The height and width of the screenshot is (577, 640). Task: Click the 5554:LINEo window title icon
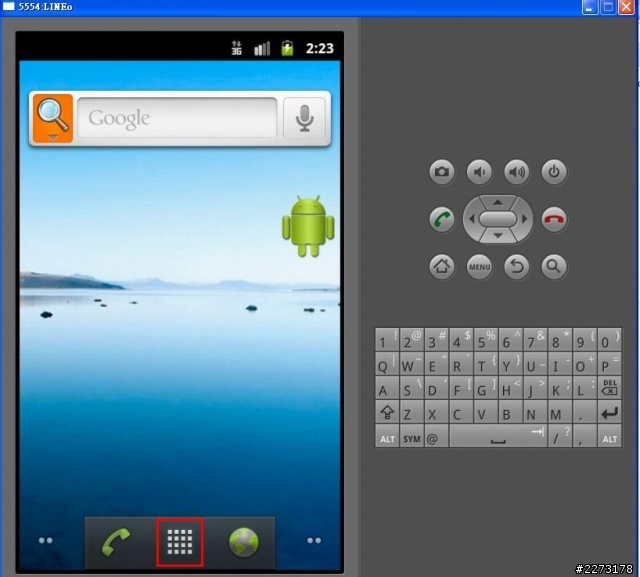point(9,6)
